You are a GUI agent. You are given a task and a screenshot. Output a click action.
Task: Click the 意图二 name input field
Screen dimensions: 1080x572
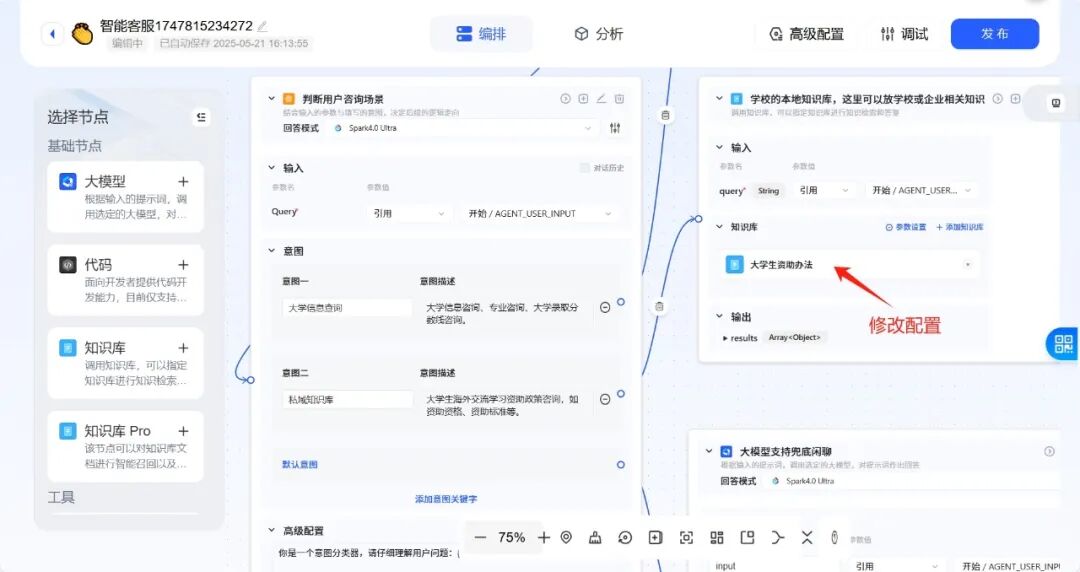coord(347,399)
